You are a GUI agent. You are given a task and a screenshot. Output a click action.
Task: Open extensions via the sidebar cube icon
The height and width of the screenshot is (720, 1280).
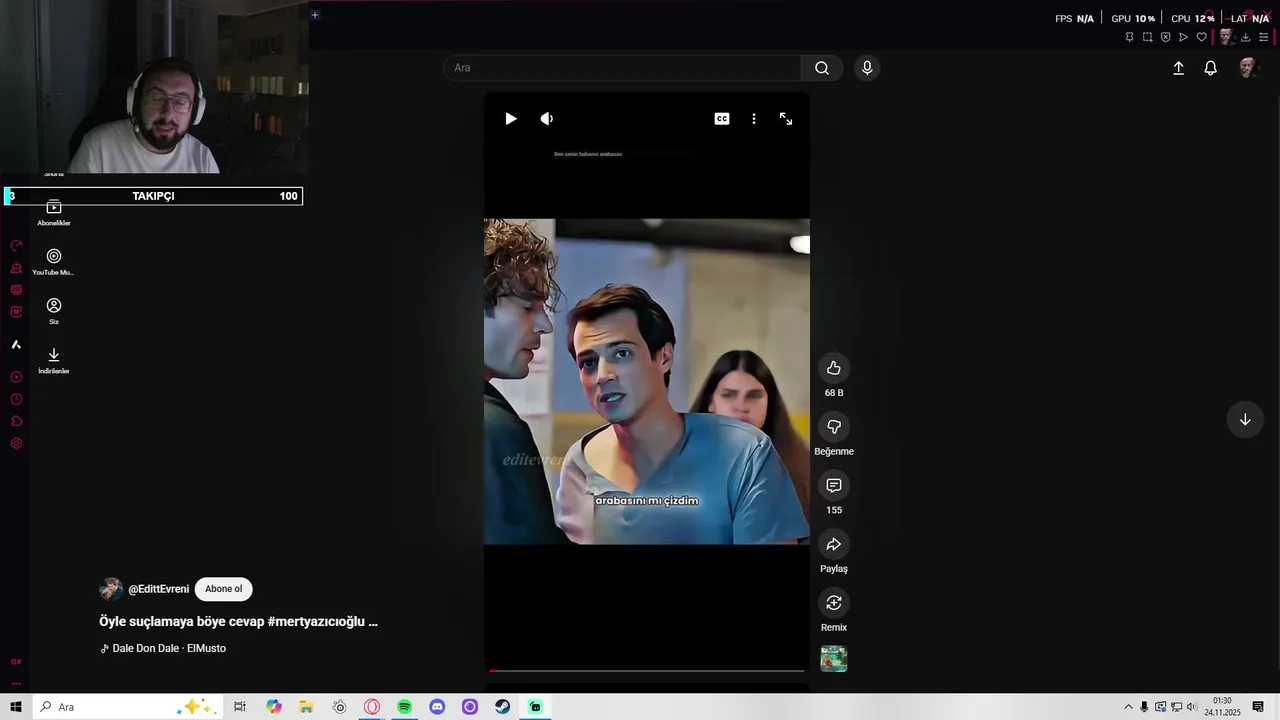pos(16,421)
